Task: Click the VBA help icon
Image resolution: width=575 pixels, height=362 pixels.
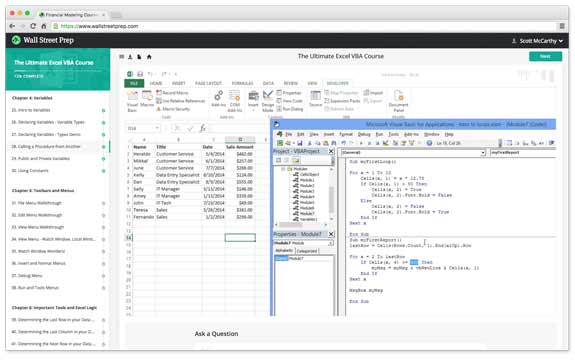Action: [429, 143]
